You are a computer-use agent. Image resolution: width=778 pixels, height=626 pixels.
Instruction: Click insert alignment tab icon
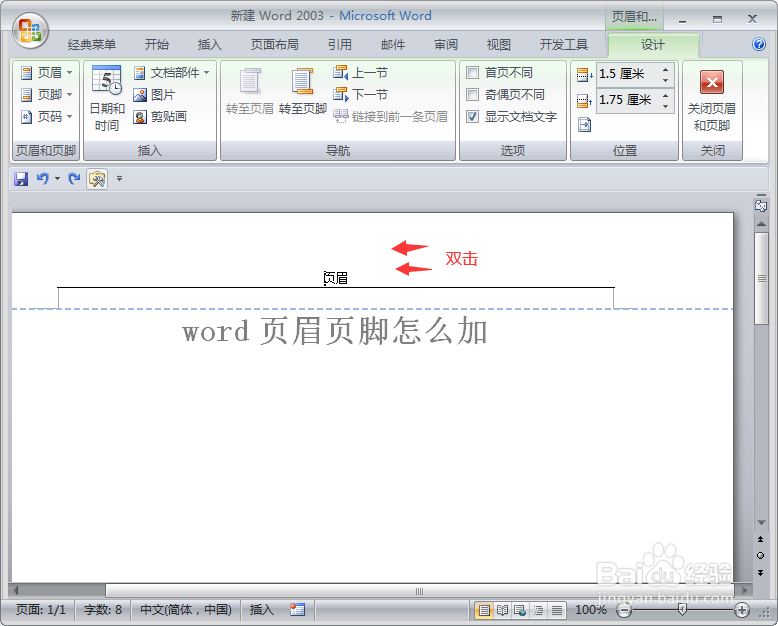point(584,125)
